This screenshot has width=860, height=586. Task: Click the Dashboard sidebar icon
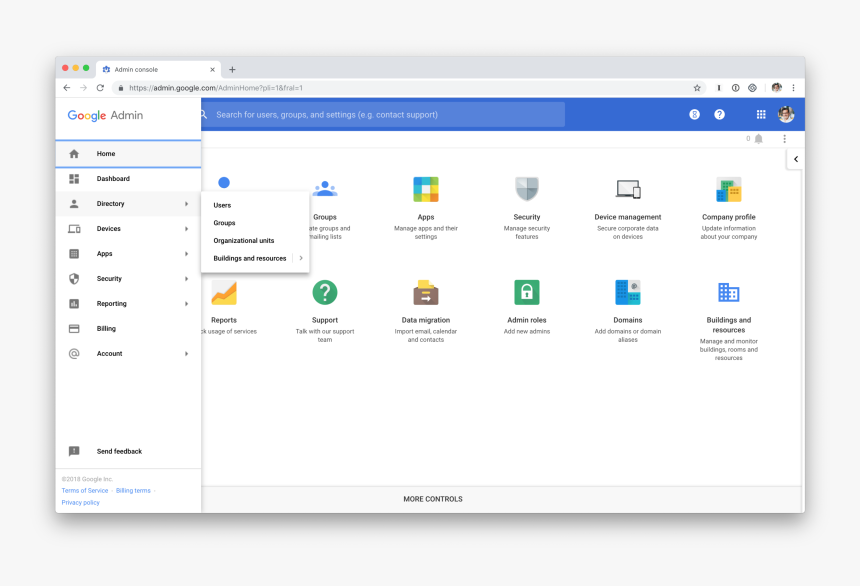[x=74, y=179]
